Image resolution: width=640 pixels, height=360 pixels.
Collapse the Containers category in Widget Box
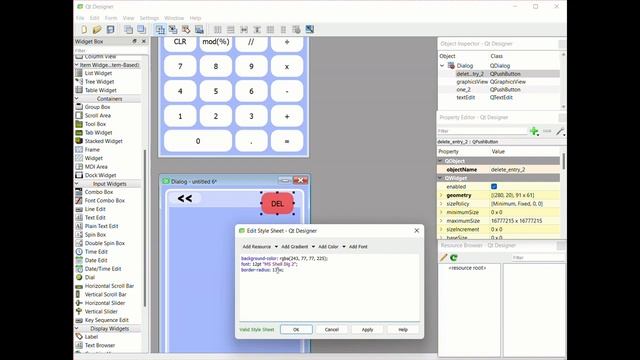[x=77, y=99]
